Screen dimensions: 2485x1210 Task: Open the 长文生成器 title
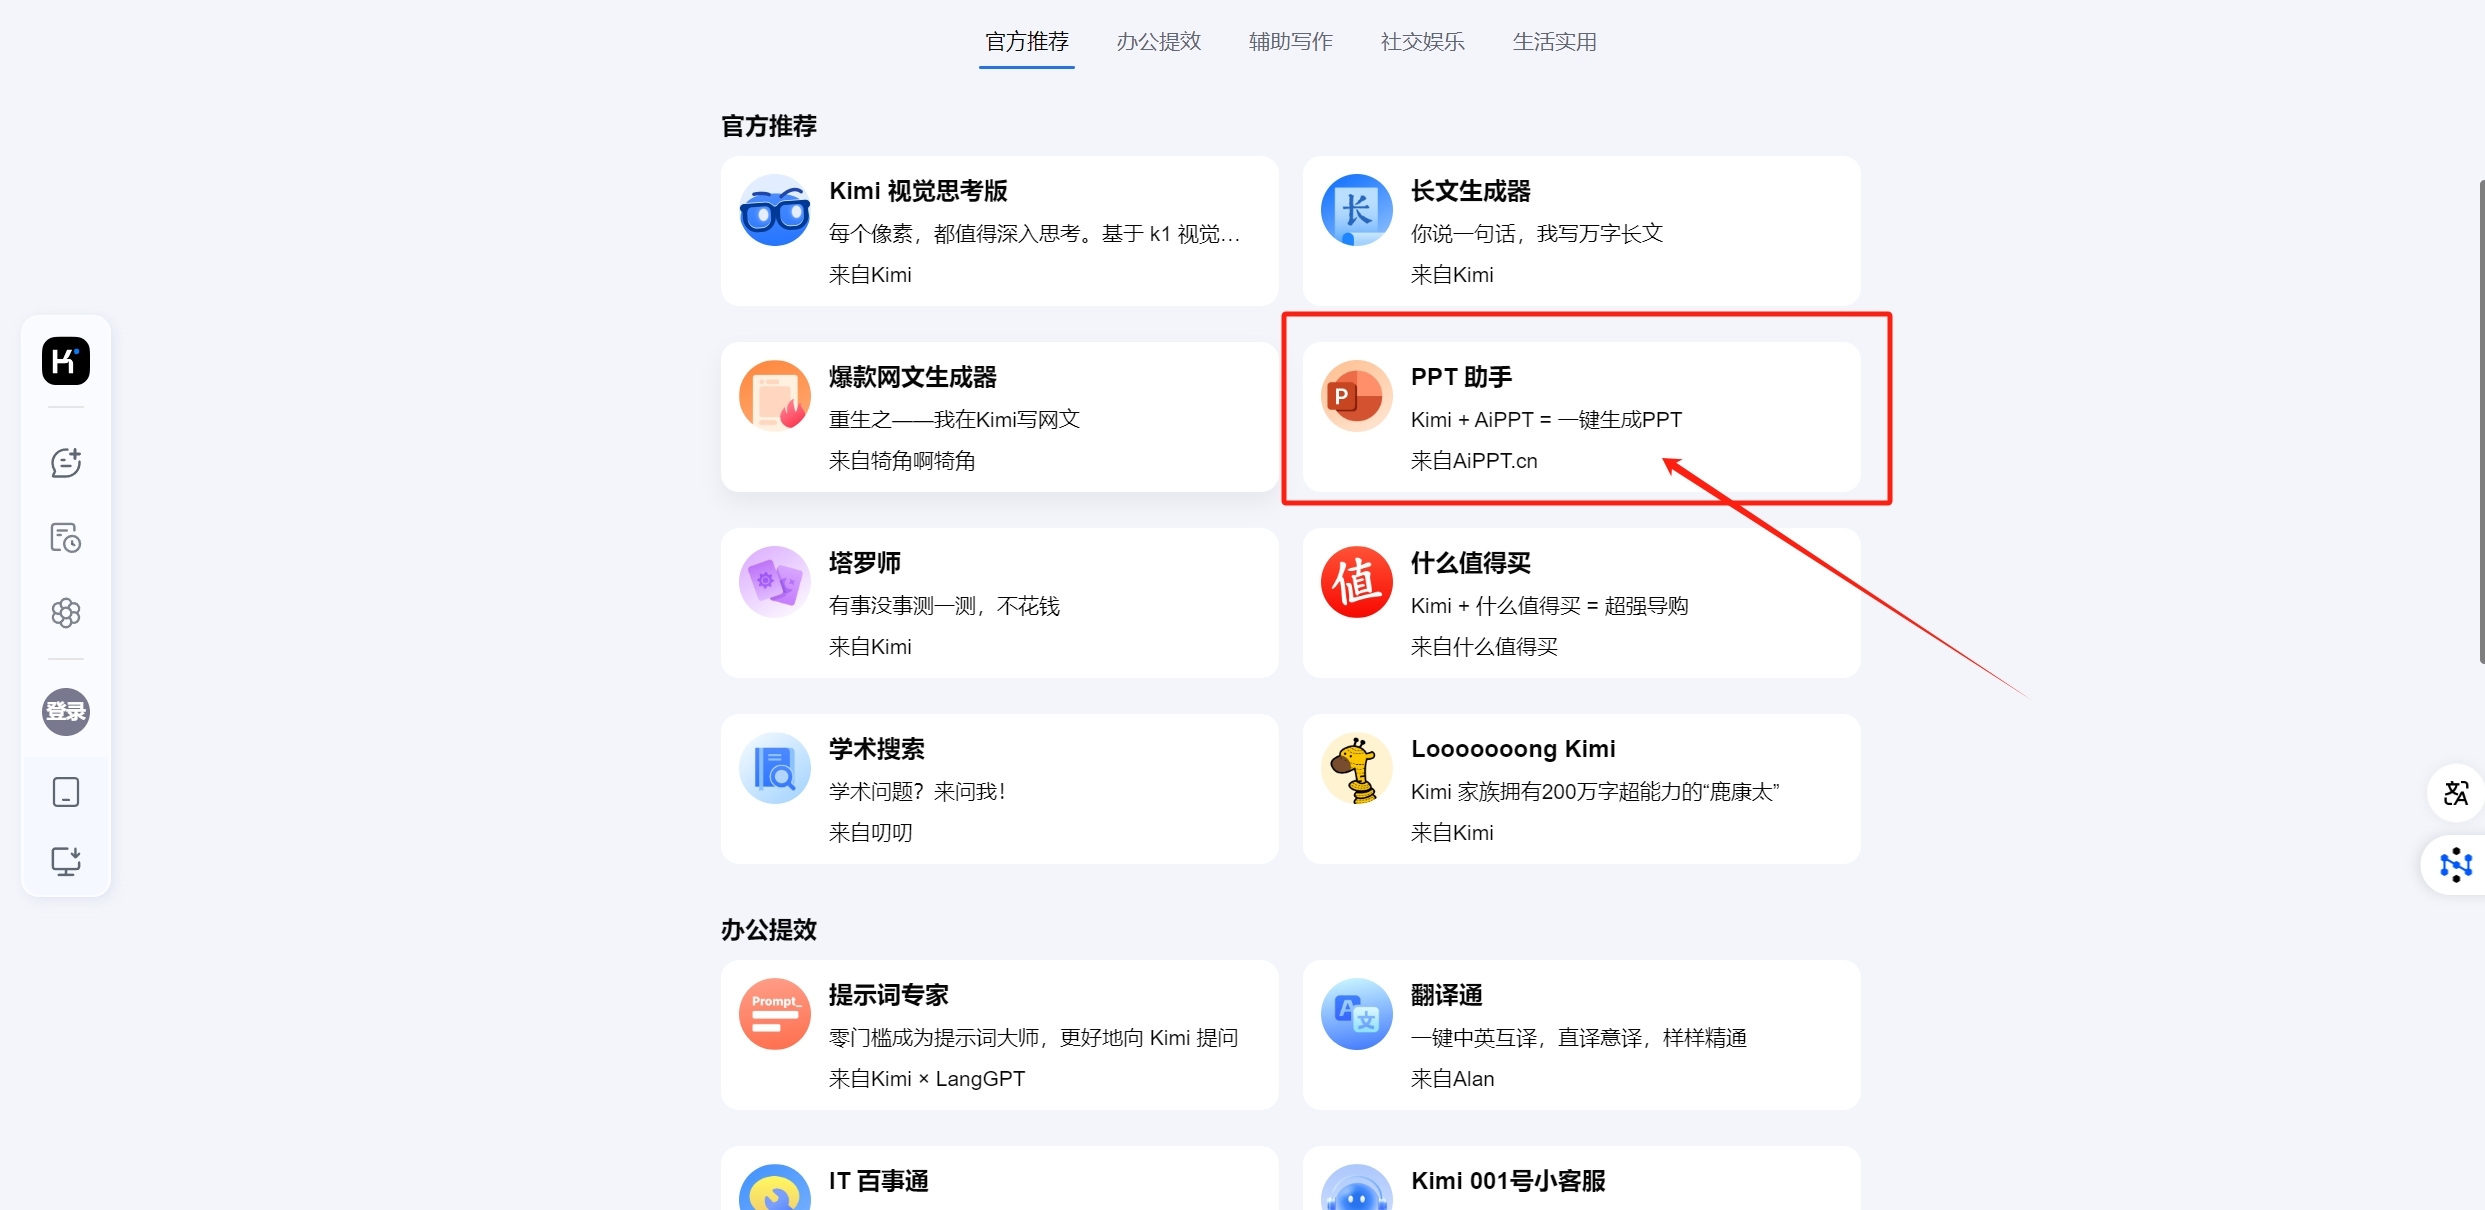pos(1471,191)
